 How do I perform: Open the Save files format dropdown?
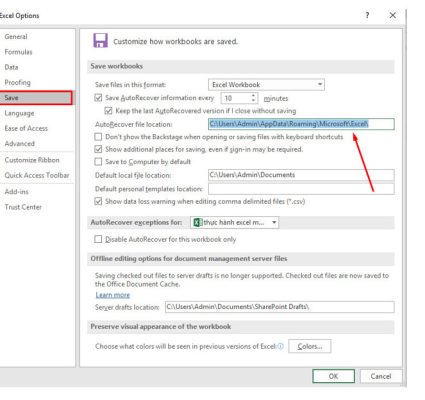[x=266, y=85]
